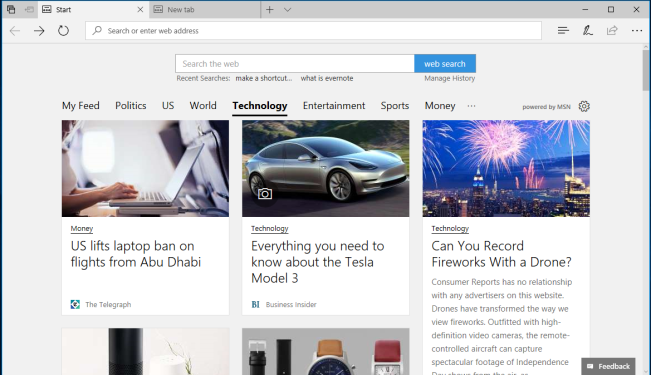
Task: Open Edge settings and more menu
Action: coord(636,30)
